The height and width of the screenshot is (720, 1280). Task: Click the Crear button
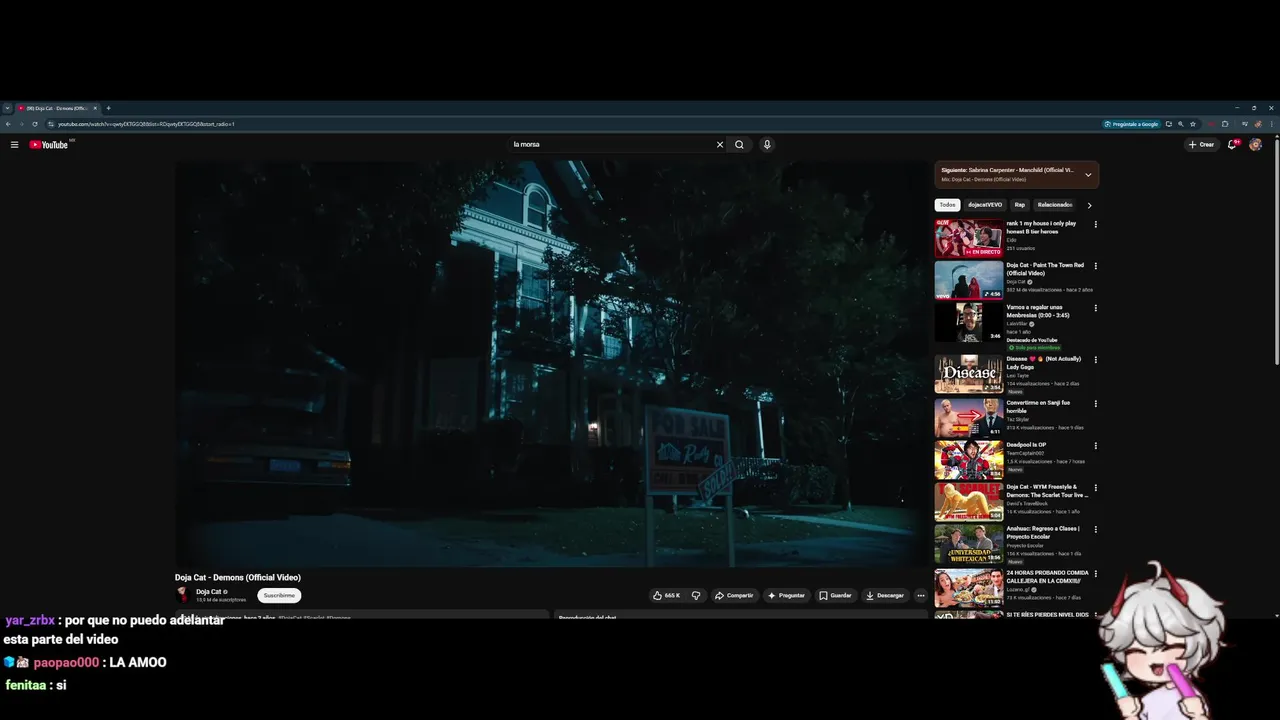(x=1201, y=144)
